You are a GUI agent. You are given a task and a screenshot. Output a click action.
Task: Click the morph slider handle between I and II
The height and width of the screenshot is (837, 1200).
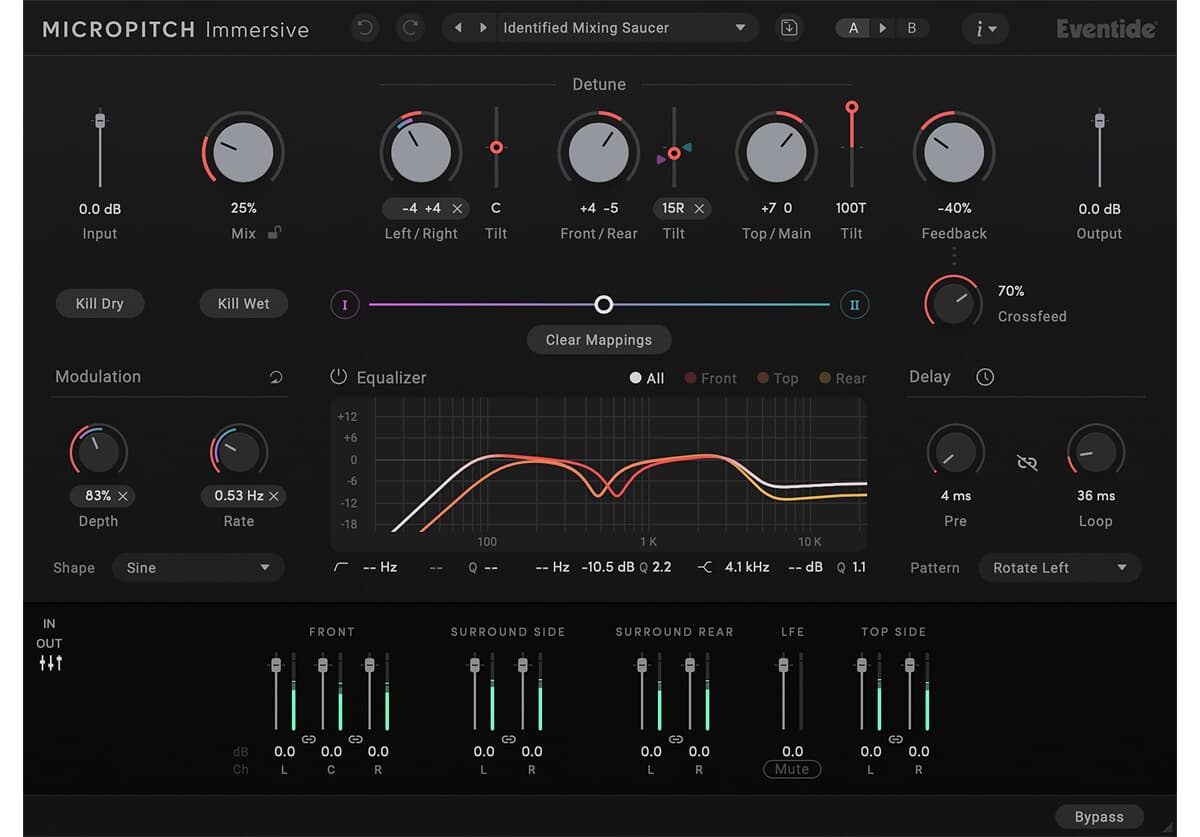tap(603, 304)
